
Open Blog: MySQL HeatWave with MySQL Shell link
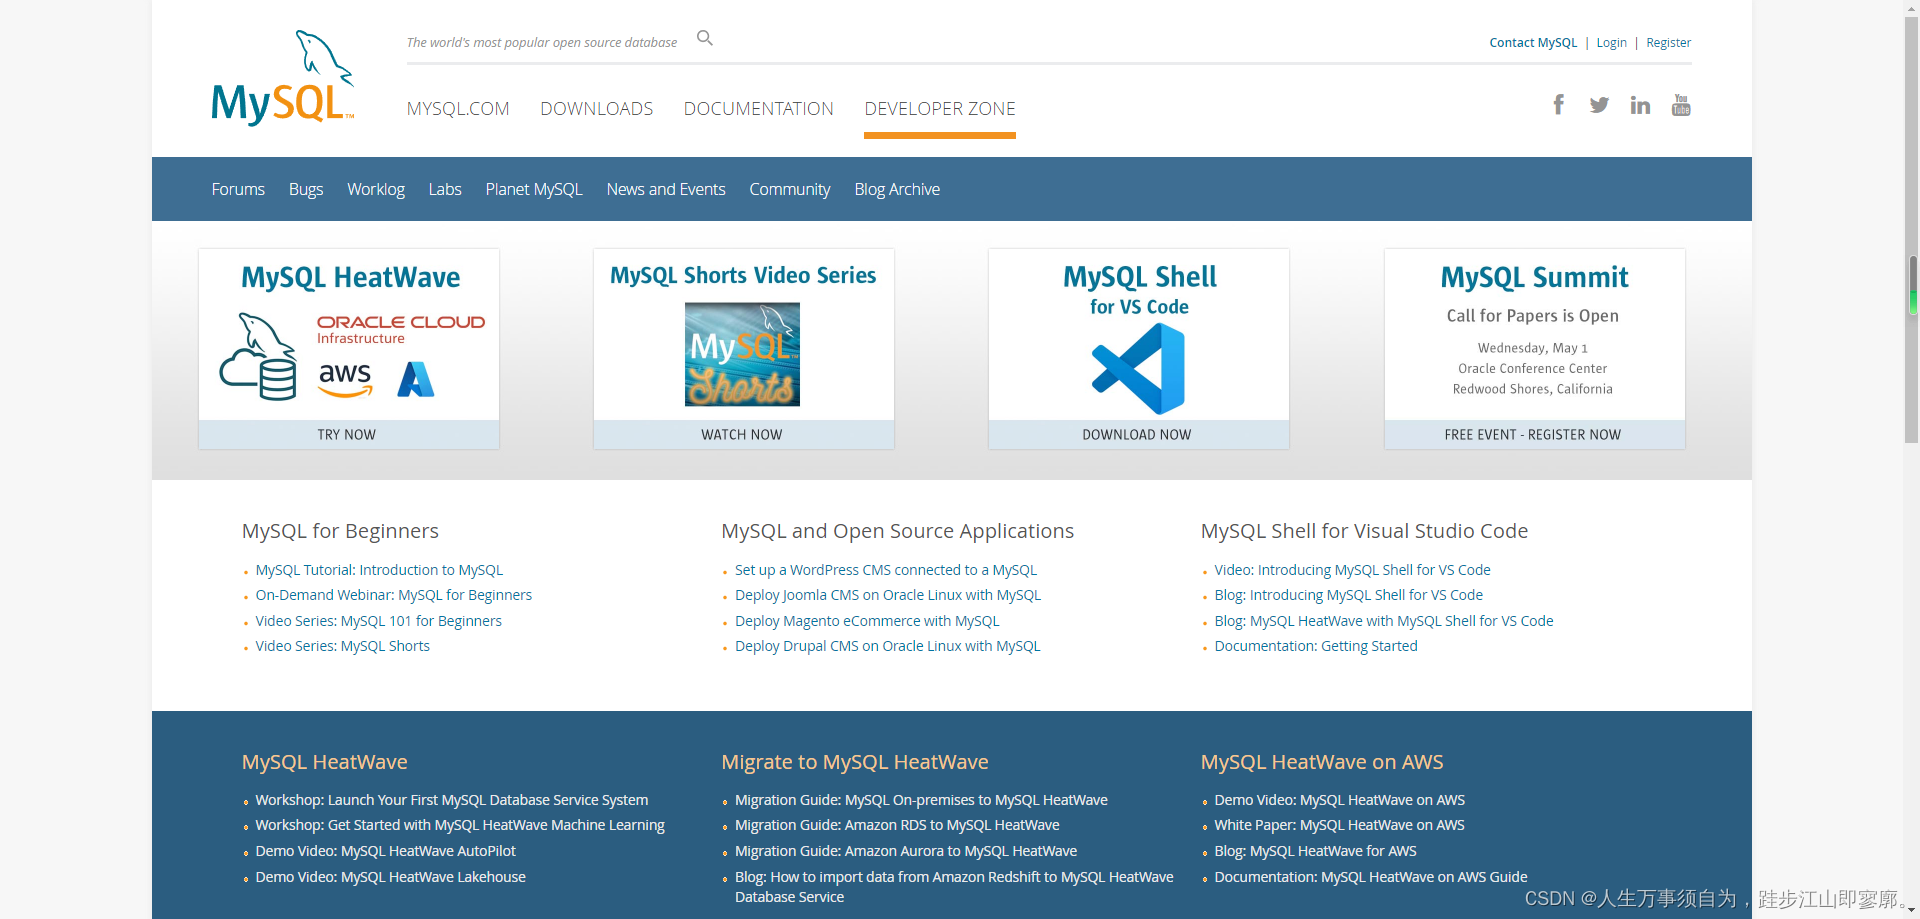tap(1384, 621)
